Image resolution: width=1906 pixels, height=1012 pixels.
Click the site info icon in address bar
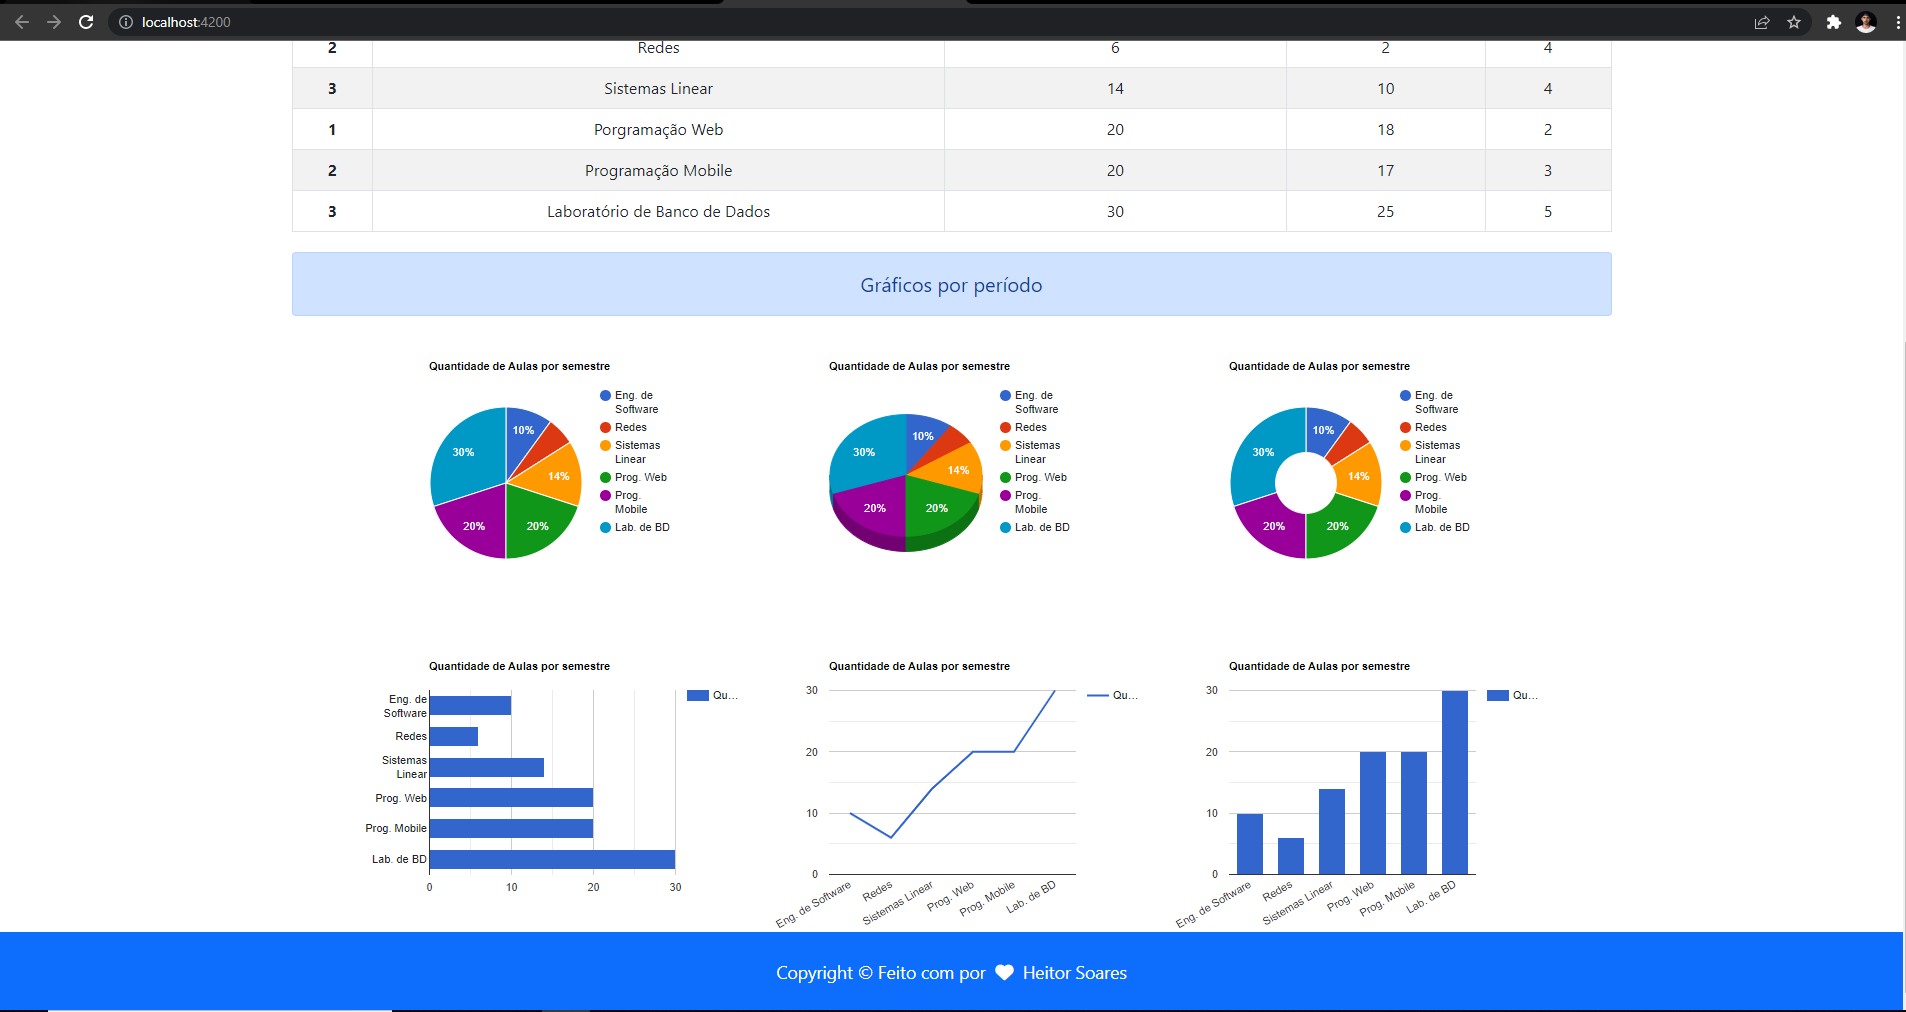tap(126, 22)
